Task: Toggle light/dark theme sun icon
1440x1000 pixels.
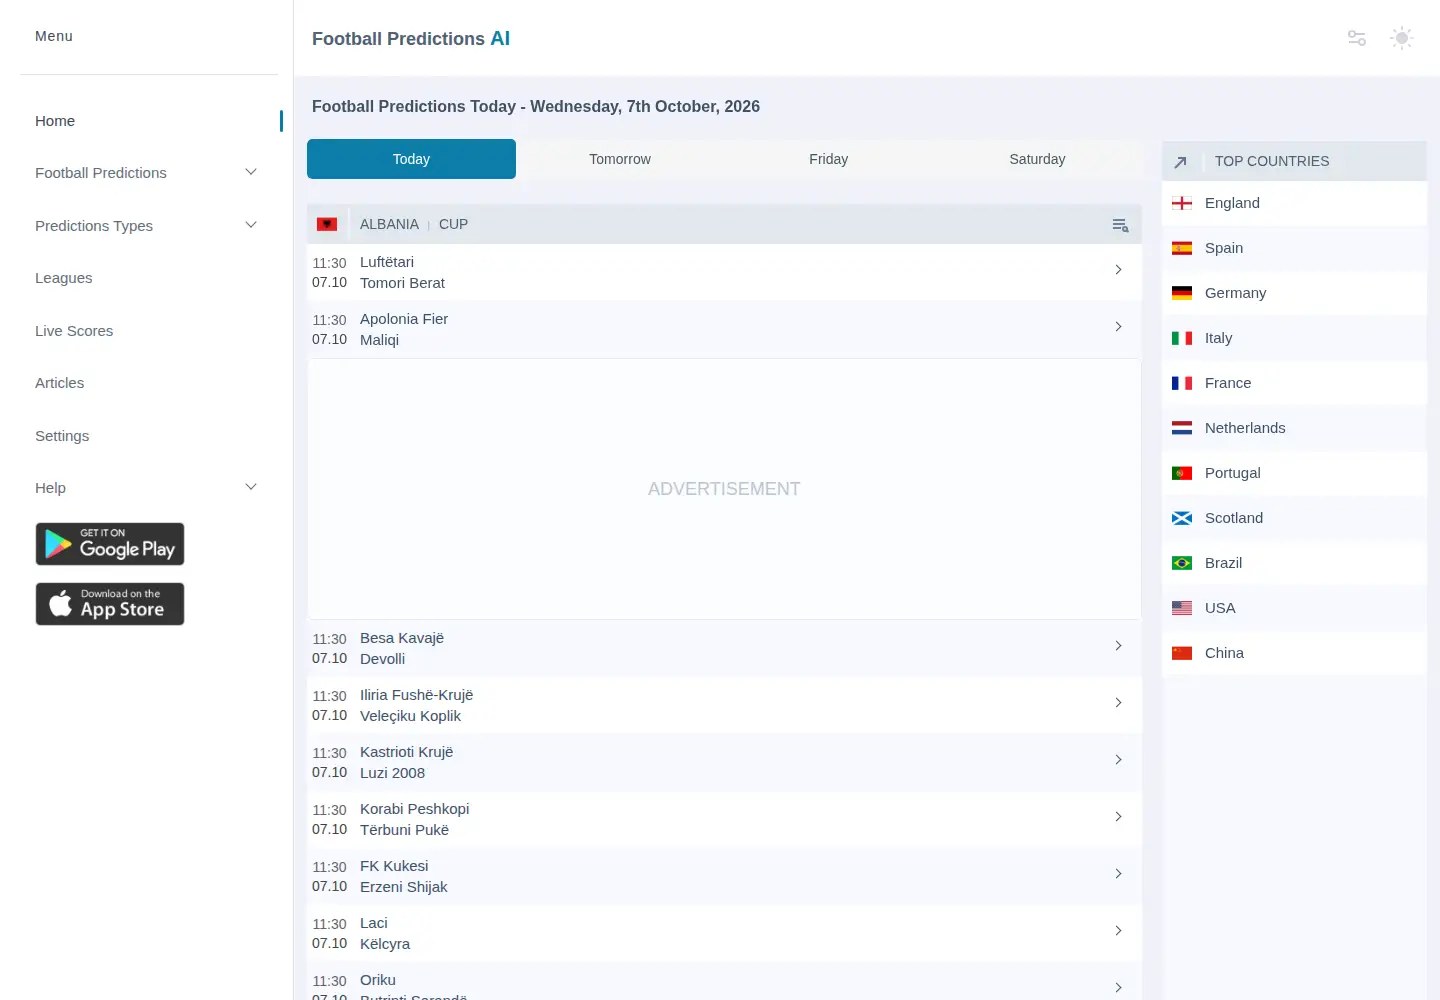Action: 1402,38
